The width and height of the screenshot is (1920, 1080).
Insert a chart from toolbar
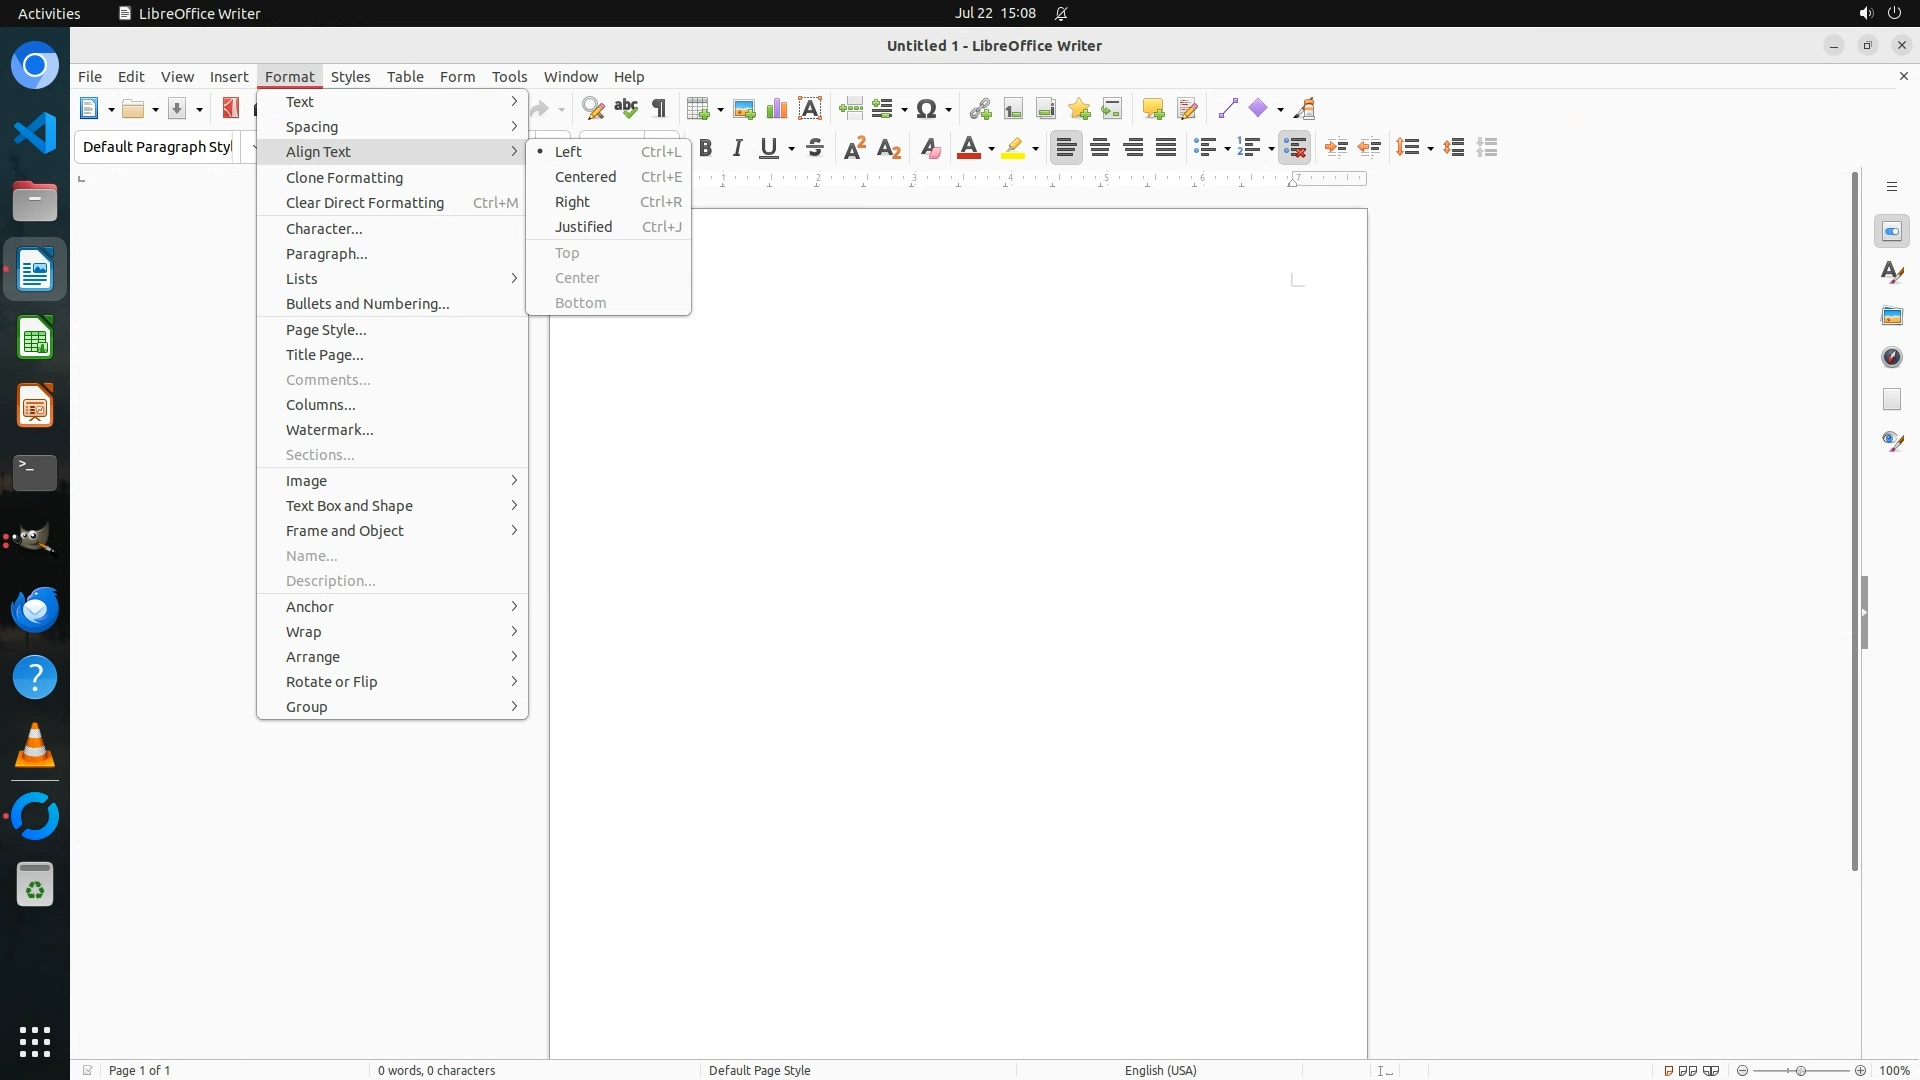click(x=777, y=109)
